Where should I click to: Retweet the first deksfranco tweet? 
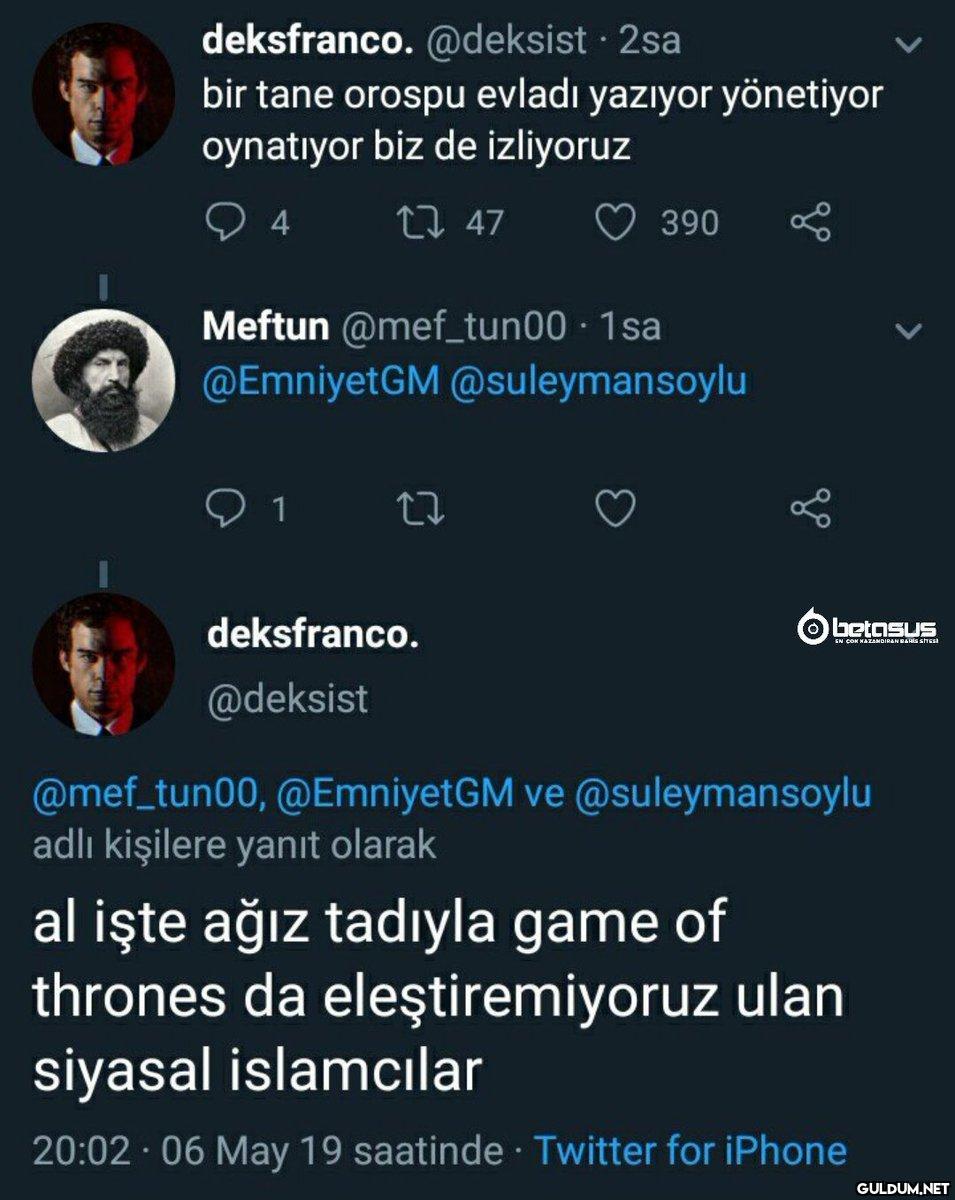click(x=419, y=222)
